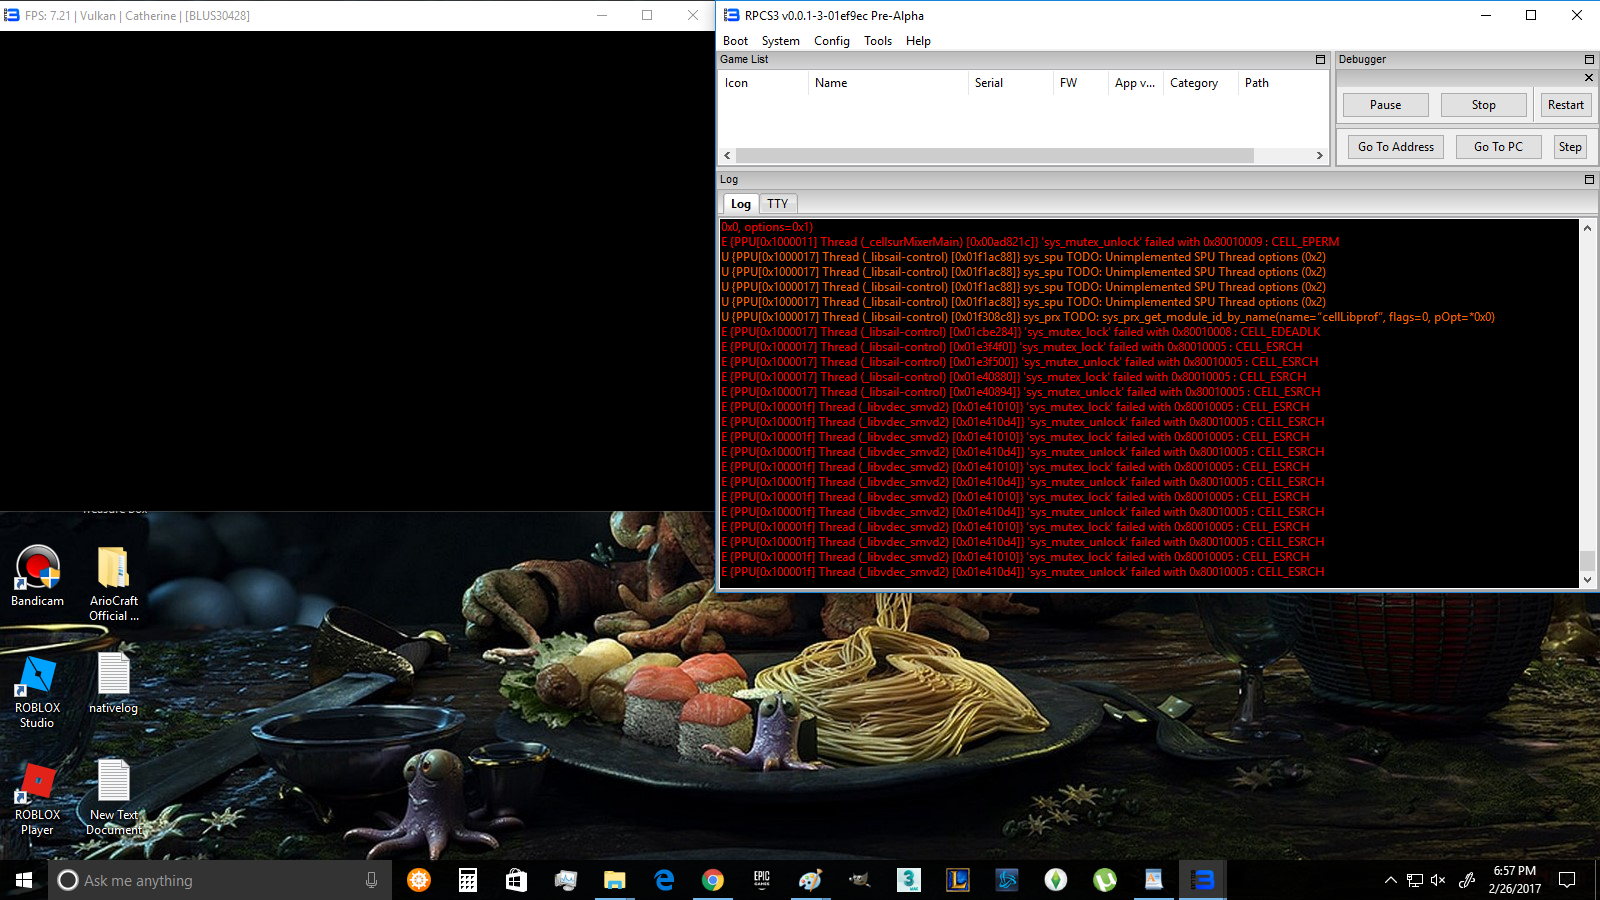This screenshot has width=1600, height=900.
Task: Click the Go To Address button
Action: [1395, 147]
